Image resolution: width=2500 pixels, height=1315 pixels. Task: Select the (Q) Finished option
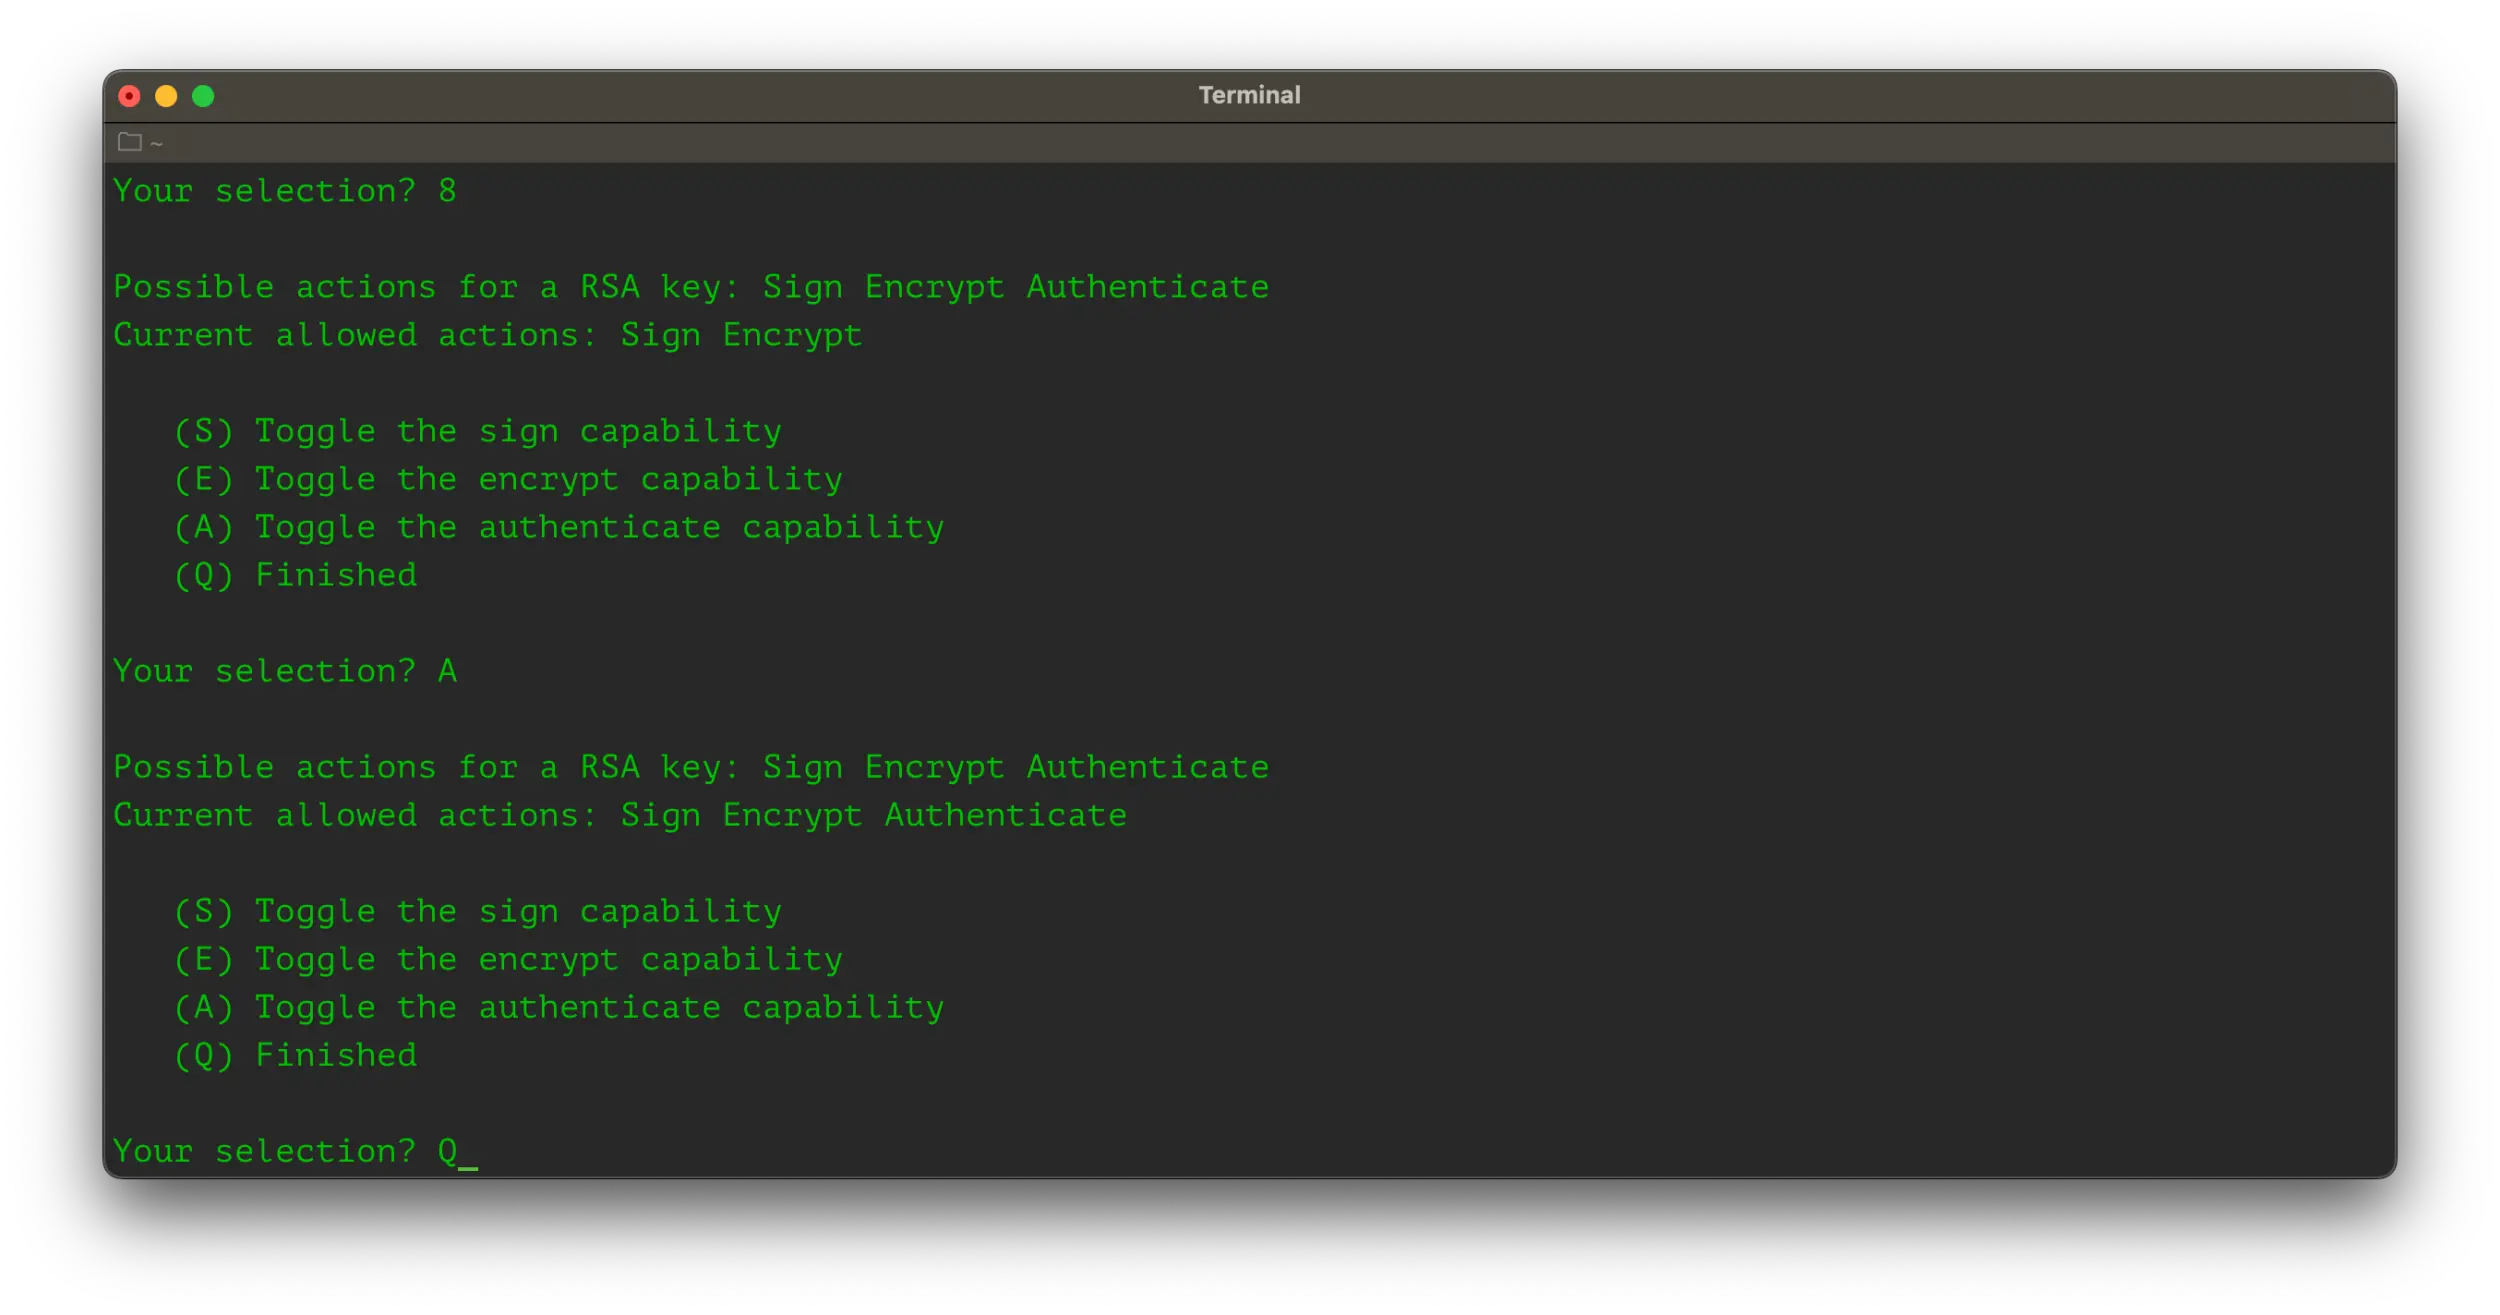[x=295, y=574]
